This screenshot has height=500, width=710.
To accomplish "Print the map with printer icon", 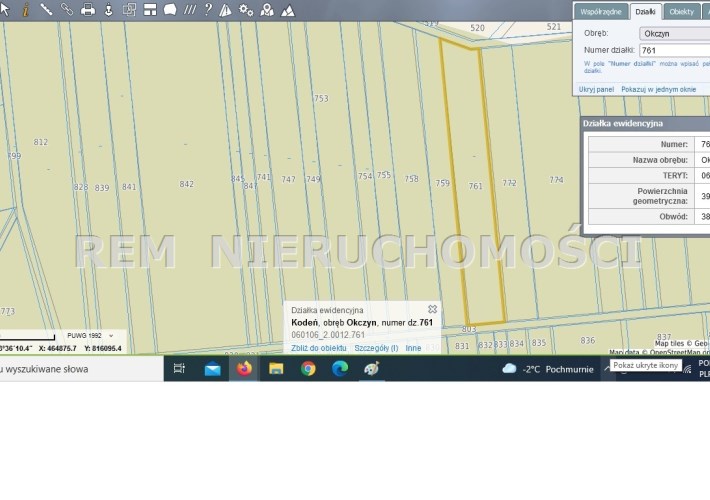I will click(88, 10).
